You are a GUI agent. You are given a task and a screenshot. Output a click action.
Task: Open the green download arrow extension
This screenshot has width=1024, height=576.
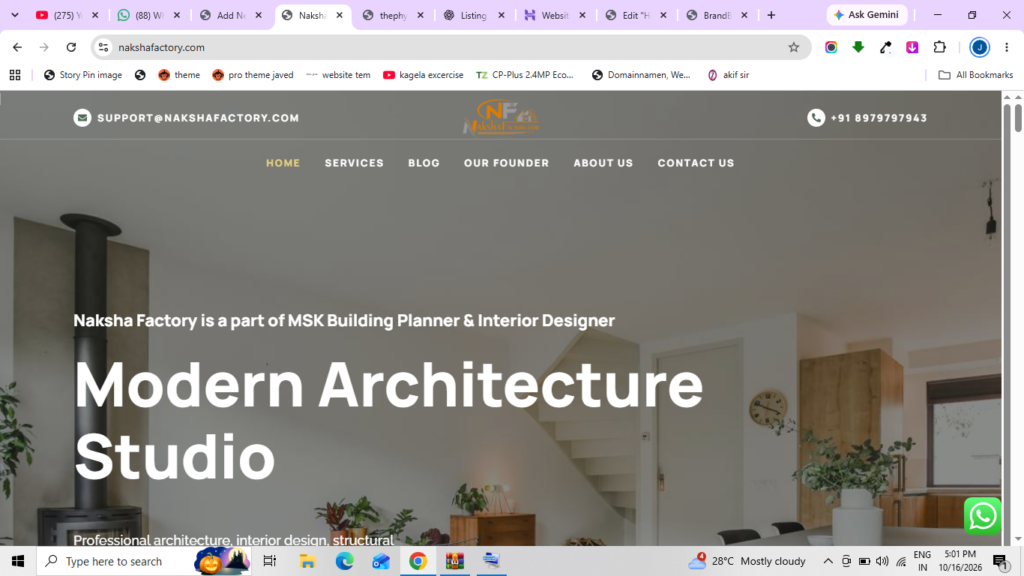tap(858, 47)
